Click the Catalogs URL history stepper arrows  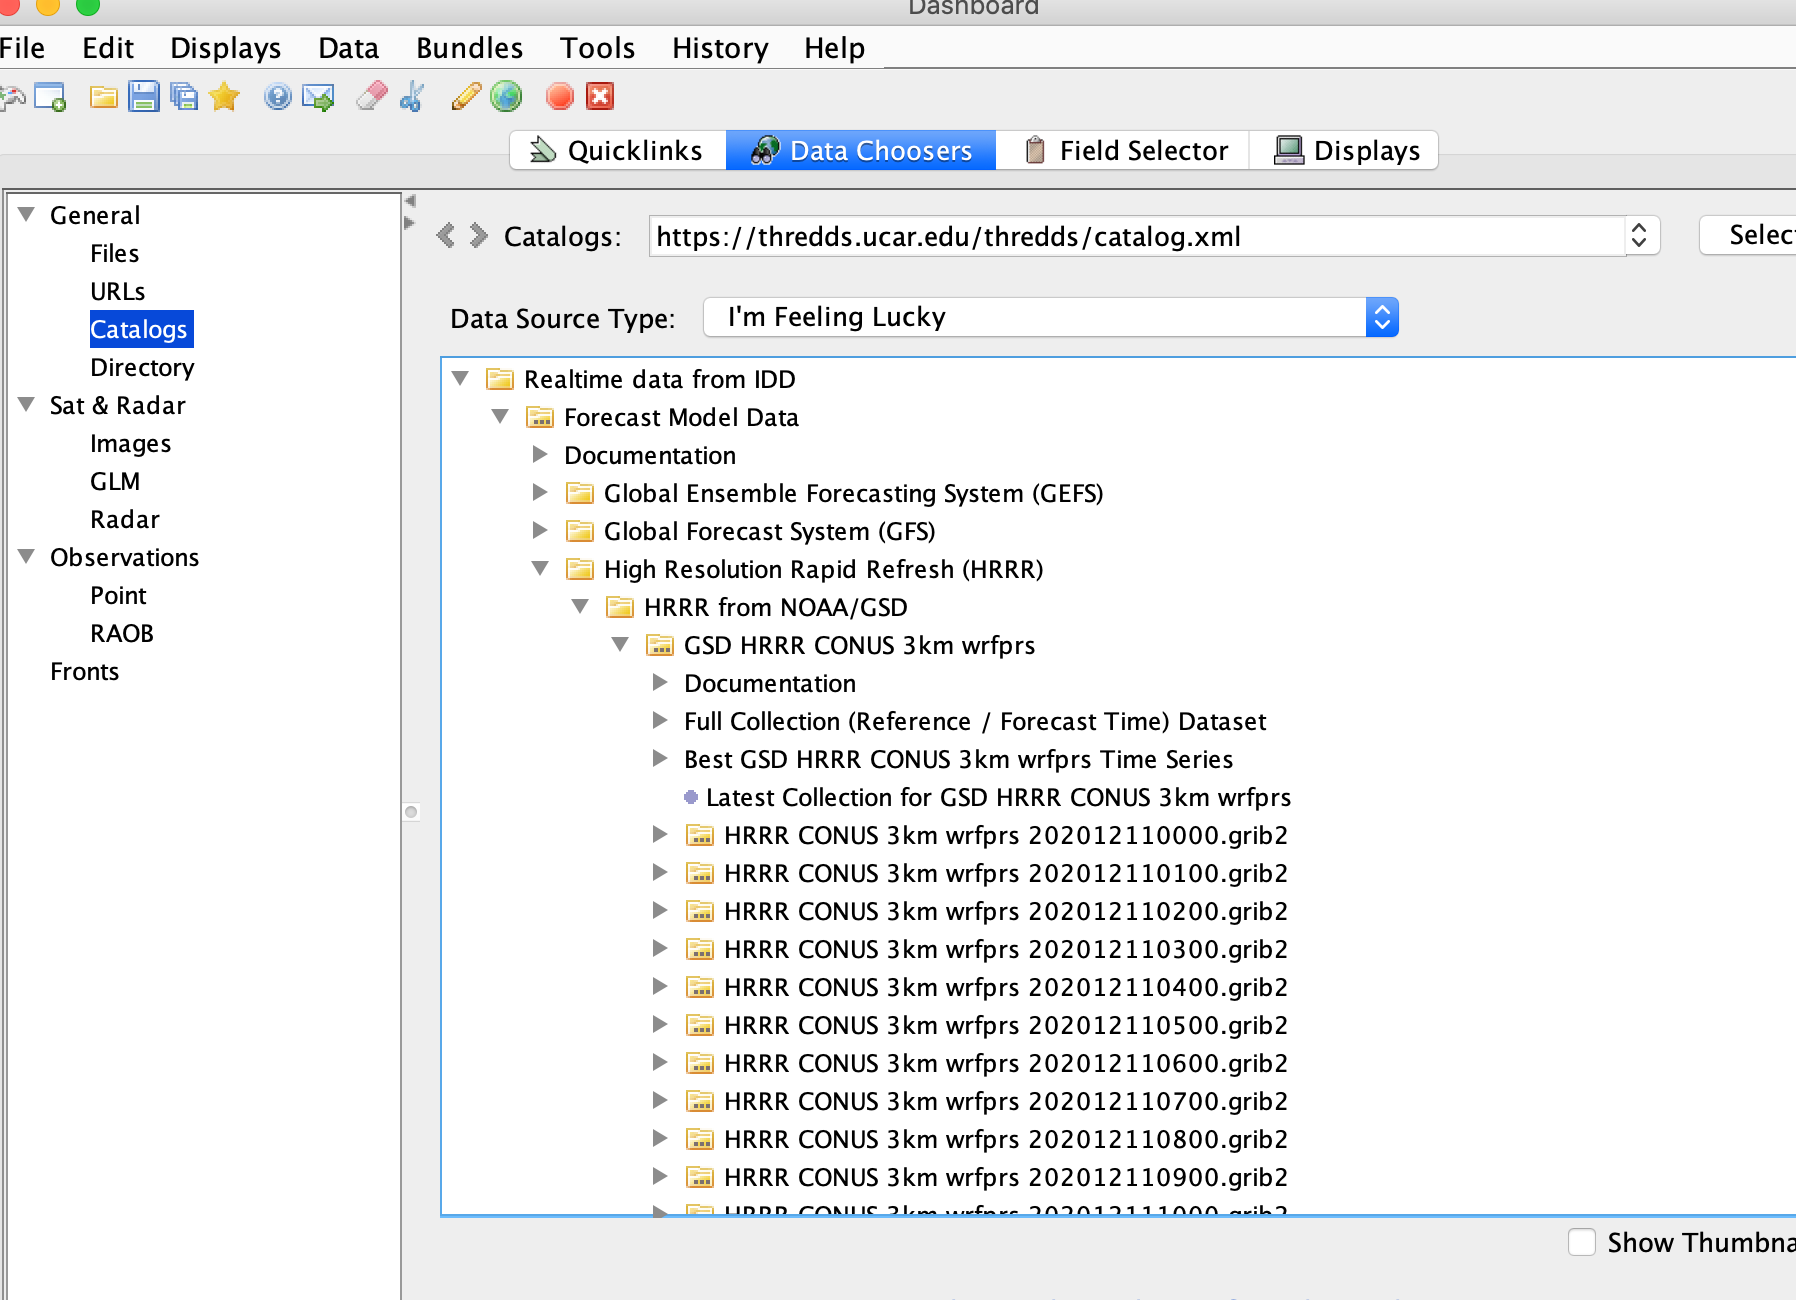pos(1639,236)
